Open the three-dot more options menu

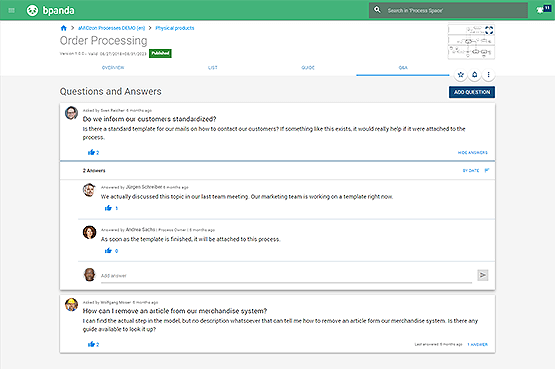pyautogui.click(x=488, y=75)
